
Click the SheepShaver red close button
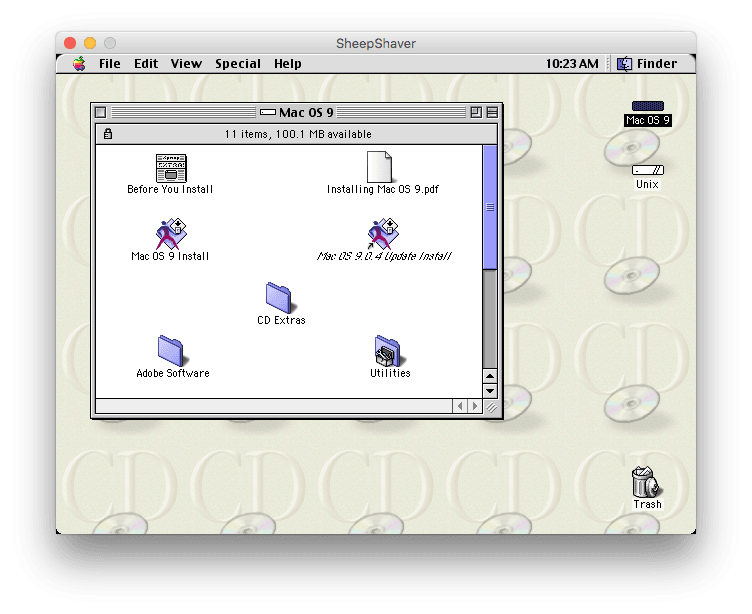click(70, 43)
